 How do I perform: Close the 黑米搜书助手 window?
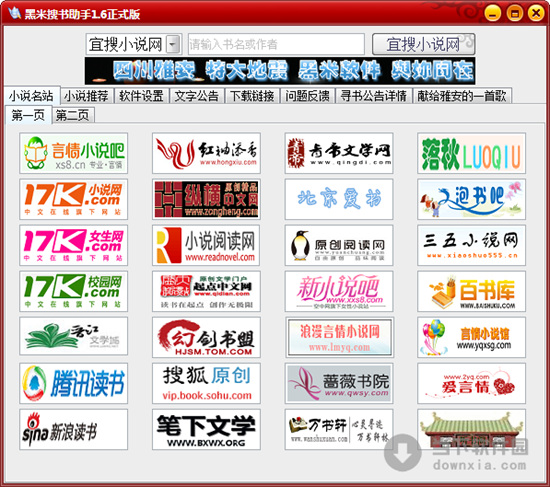pyautogui.click(x=536, y=13)
